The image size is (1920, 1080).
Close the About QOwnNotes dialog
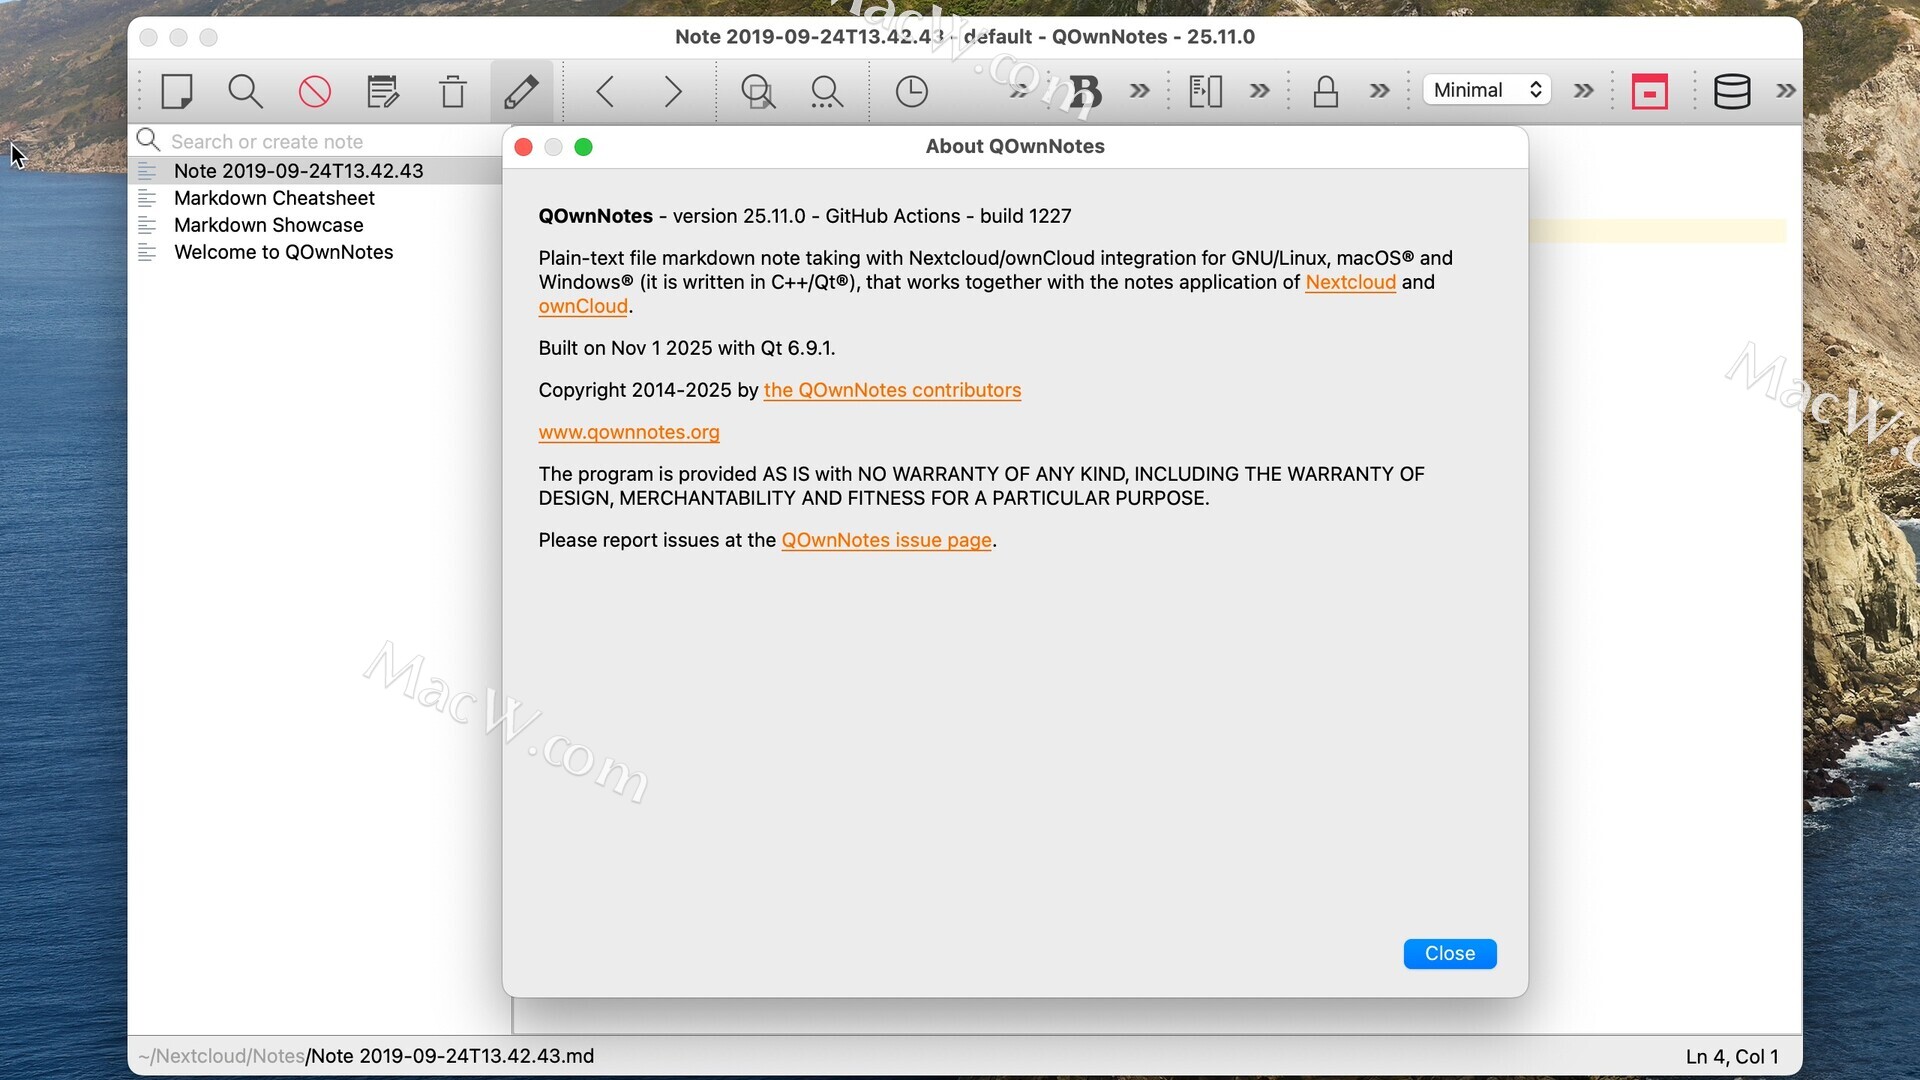click(1449, 953)
